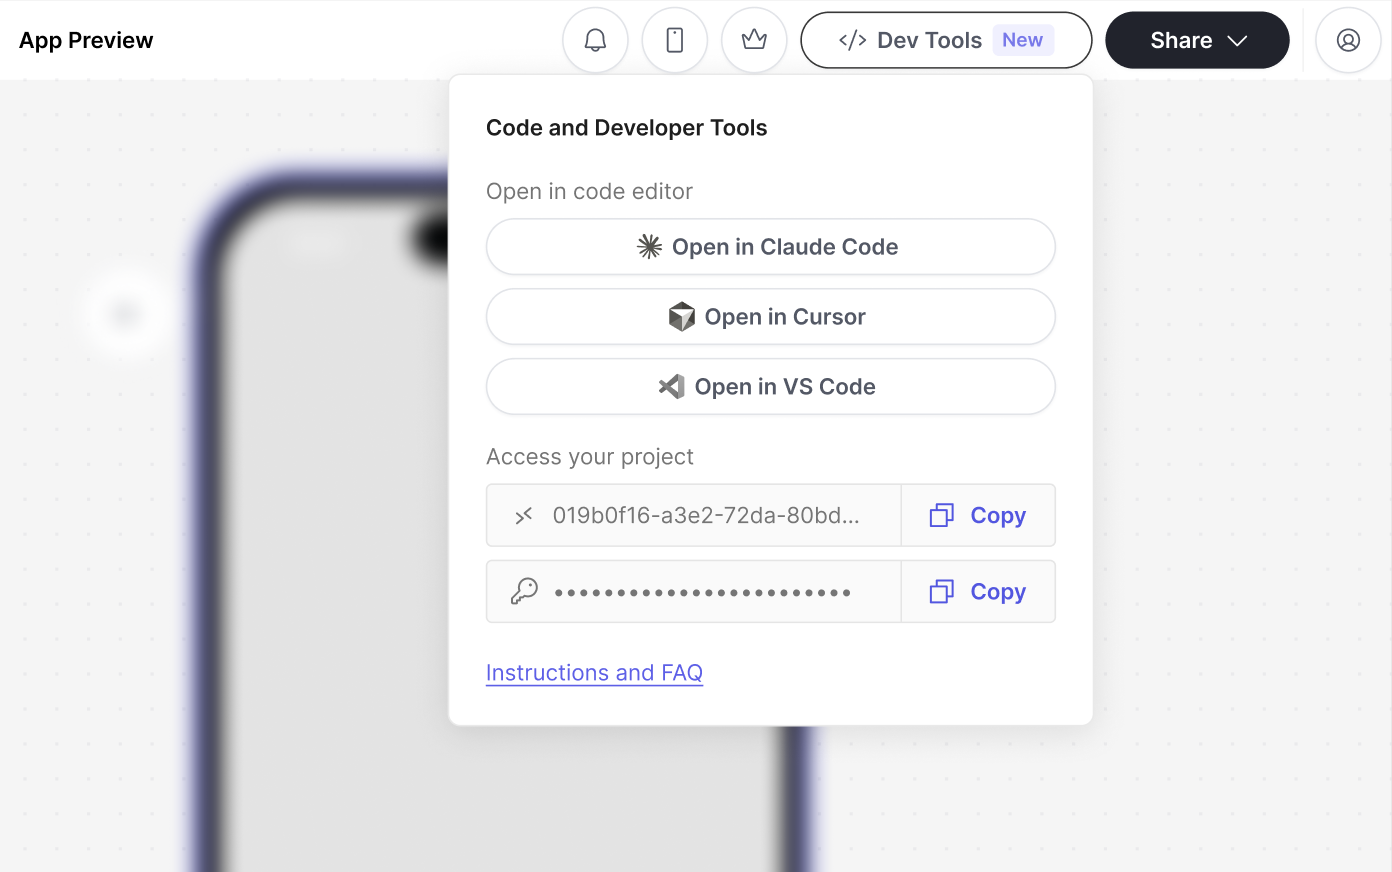Click the terminal icon beside the project ID

click(523, 515)
